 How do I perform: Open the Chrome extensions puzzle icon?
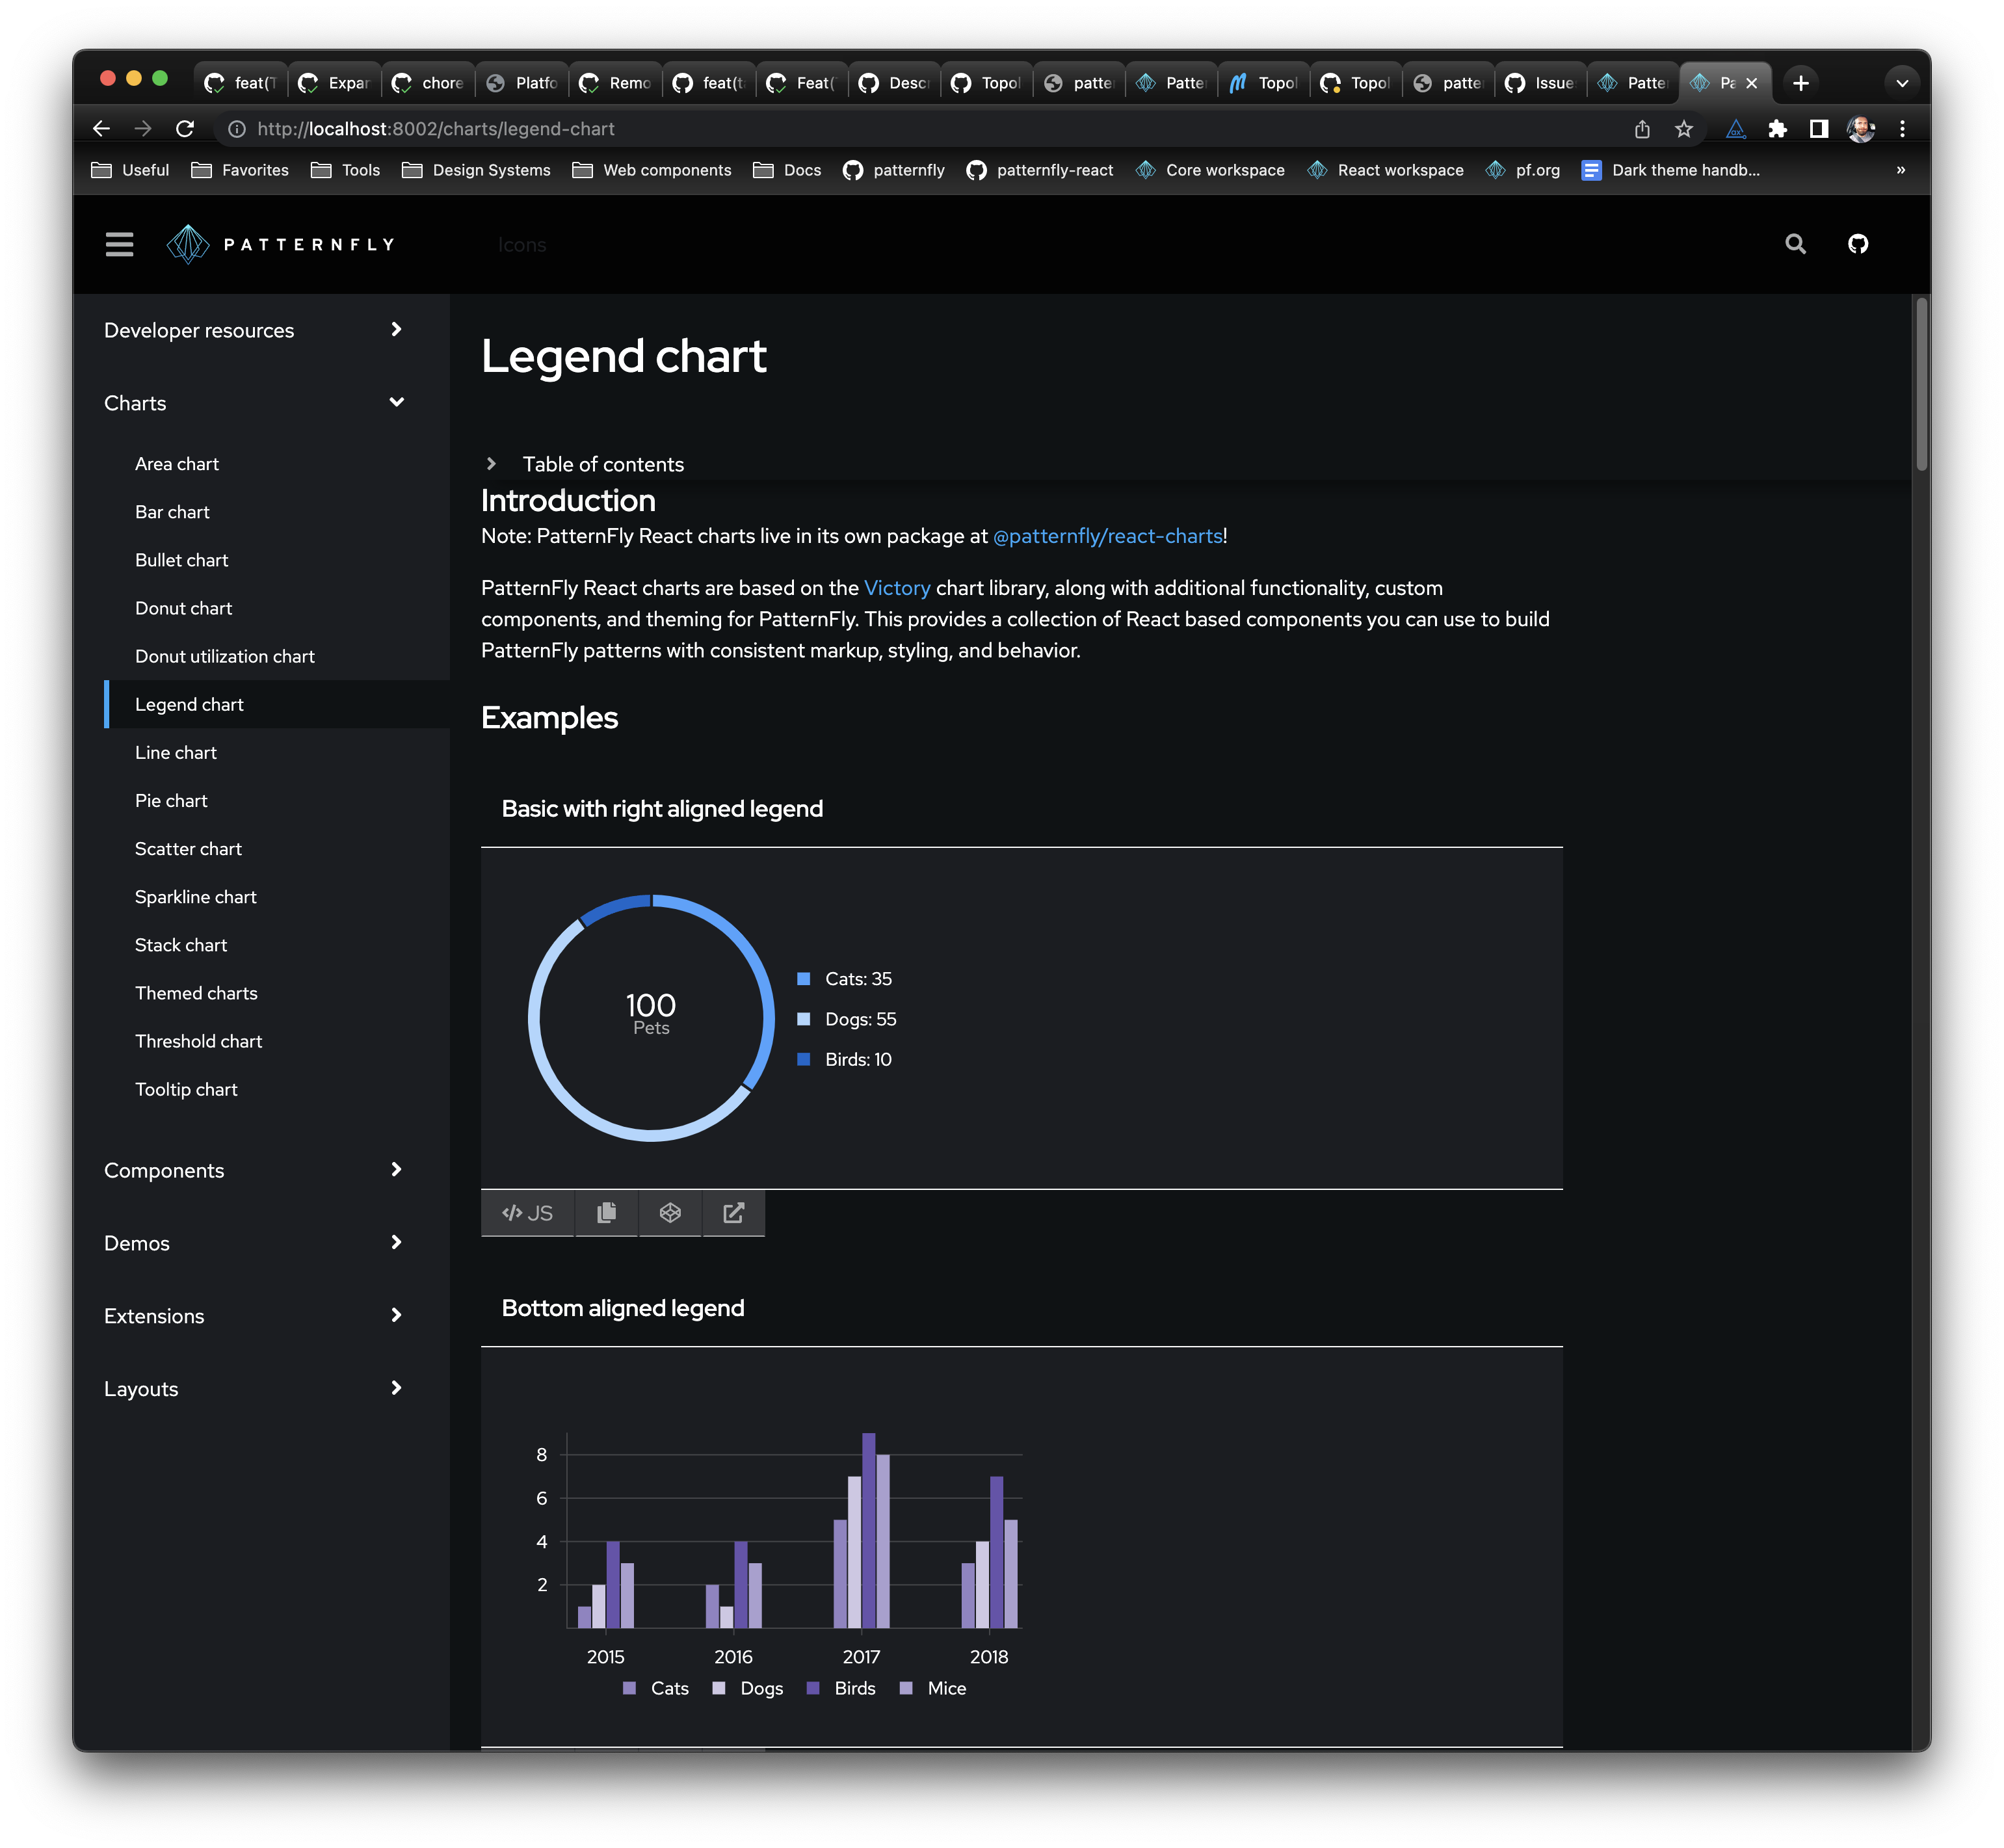[1777, 129]
